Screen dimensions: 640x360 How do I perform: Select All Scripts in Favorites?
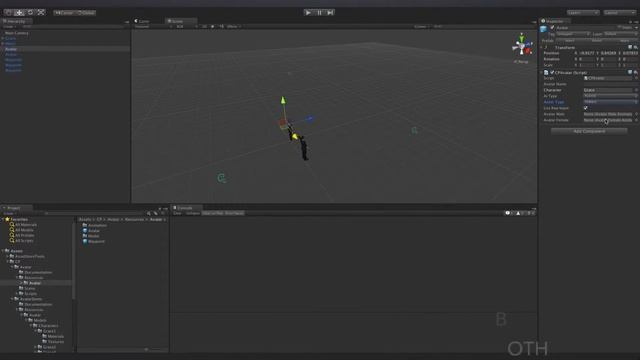[24, 241]
